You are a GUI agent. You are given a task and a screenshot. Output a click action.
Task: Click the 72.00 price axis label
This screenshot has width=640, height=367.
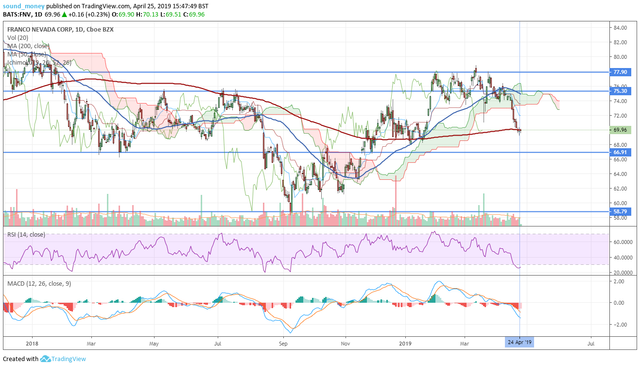[x=620, y=116]
